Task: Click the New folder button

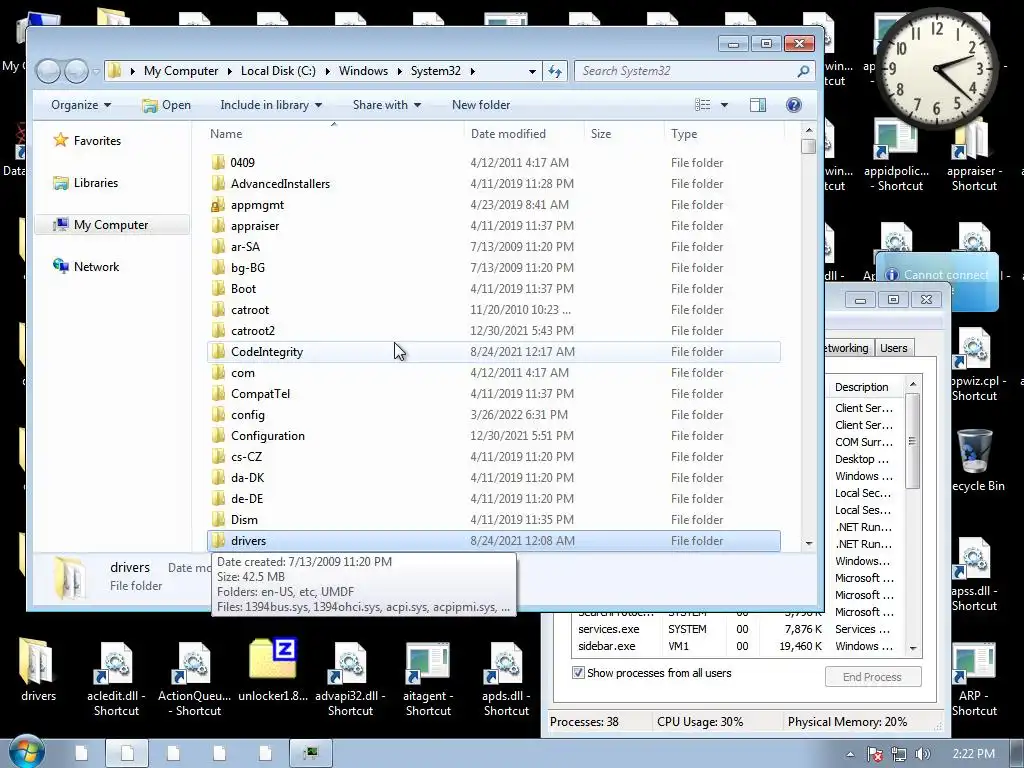Action: (481, 104)
